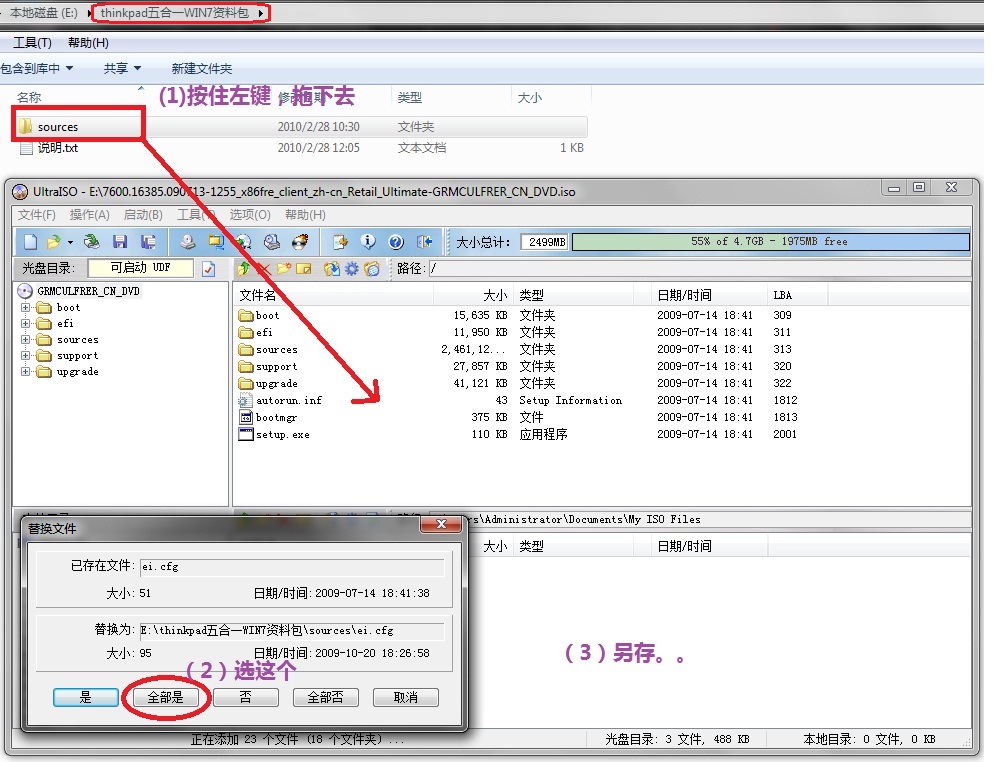Select support folder in ISO file list
Viewport: 1008px width, 762px height.
tap(268, 367)
